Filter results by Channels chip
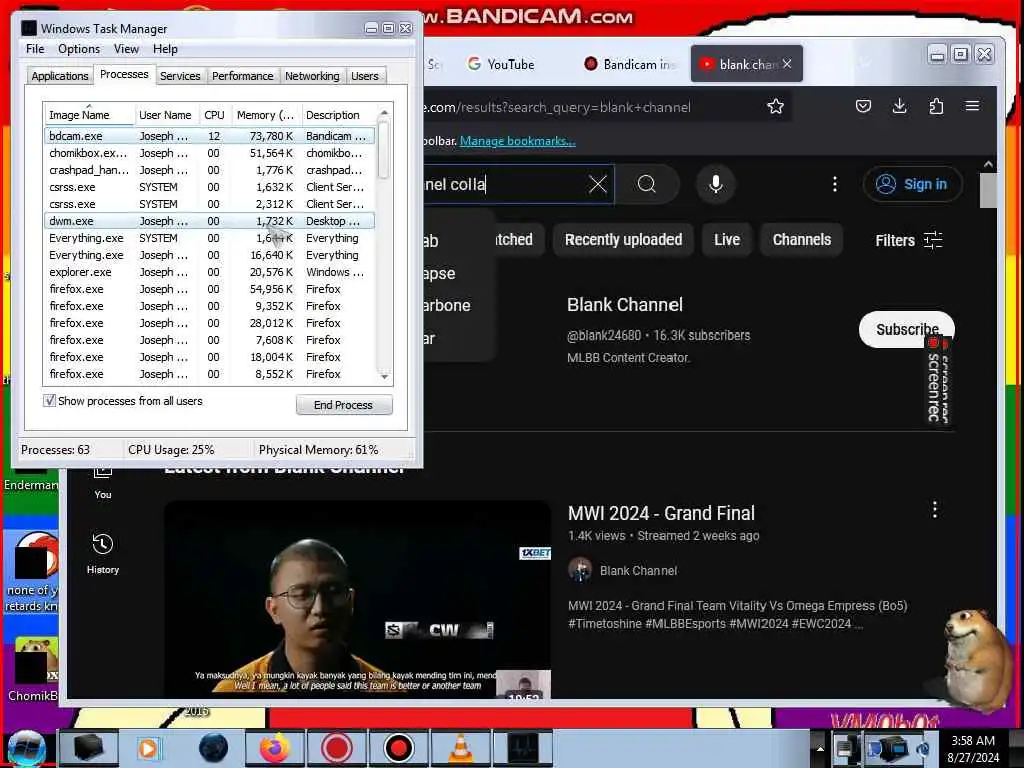This screenshot has height=768, width=1024. click(801, 240)
